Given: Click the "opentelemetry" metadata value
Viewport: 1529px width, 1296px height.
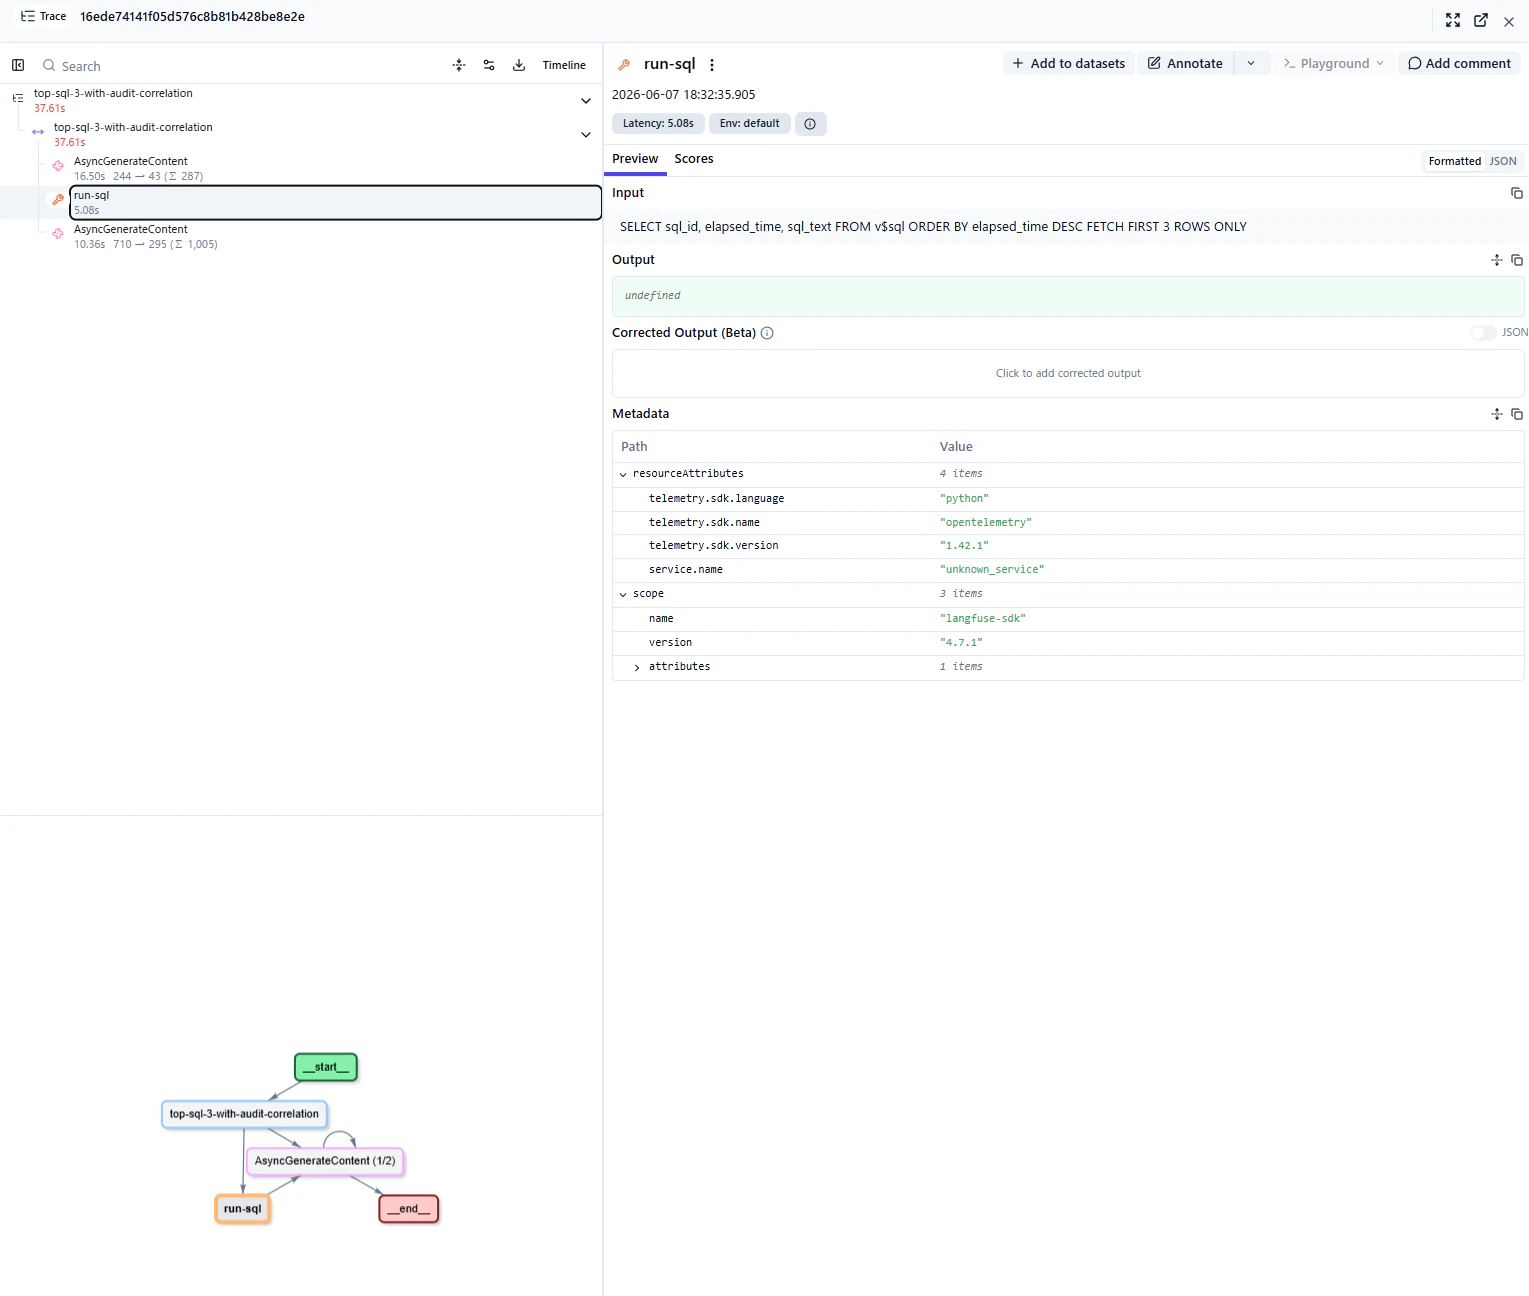Looking at the screenshot, I should tap(986, 523).
